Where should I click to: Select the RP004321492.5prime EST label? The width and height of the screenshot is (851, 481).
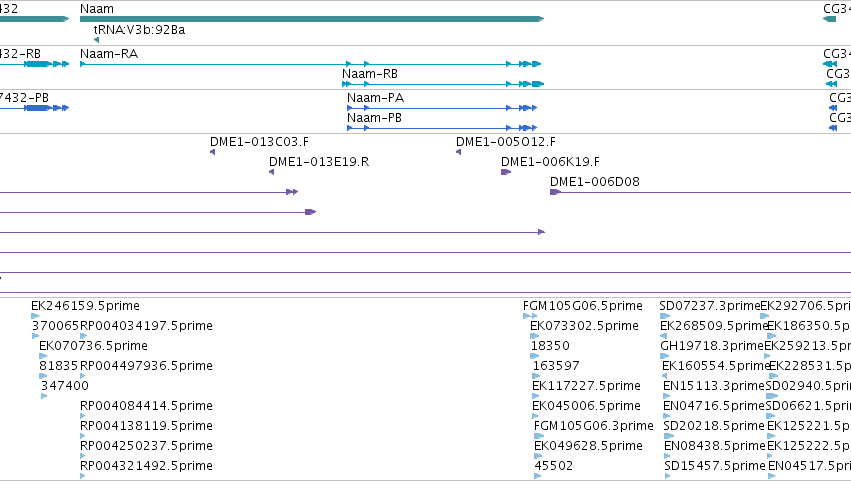tap(146, 466)
